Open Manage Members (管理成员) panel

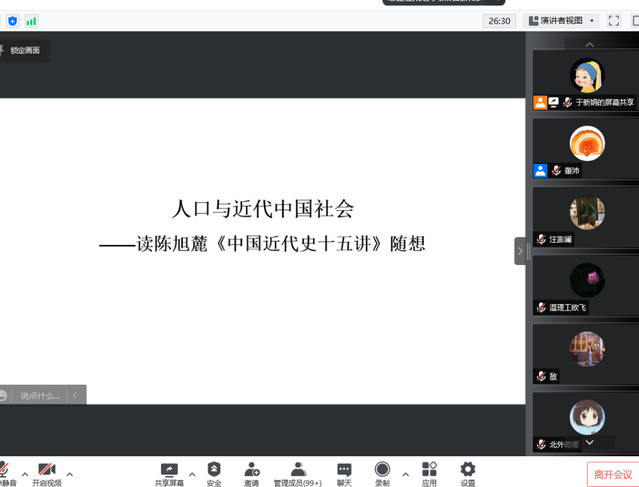(298, 470)
